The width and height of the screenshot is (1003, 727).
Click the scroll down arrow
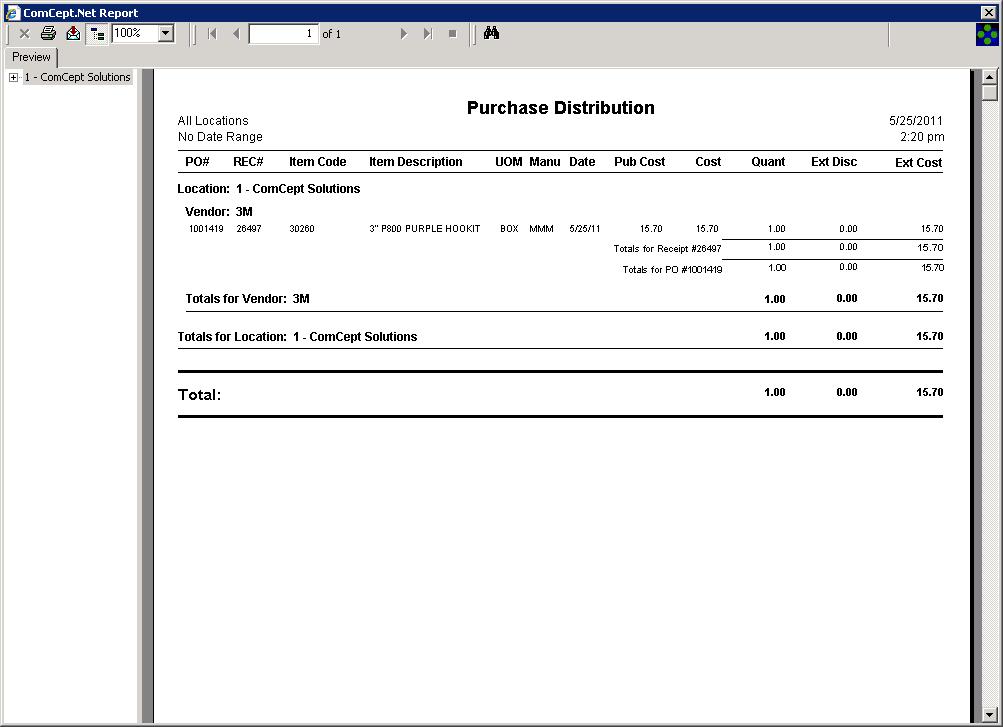tap(989, 715)
